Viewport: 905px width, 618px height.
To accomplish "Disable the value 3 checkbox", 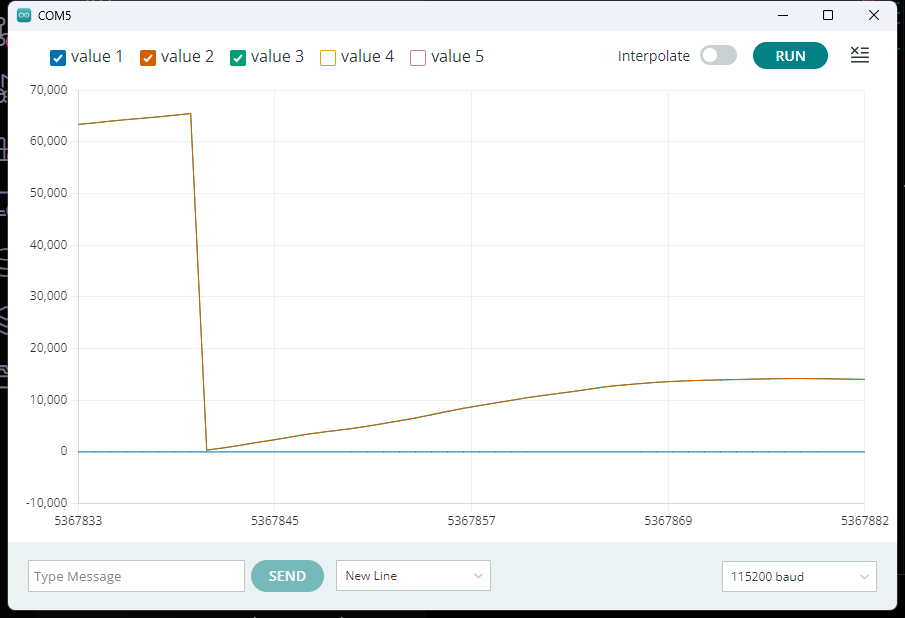I will click(x=238, y=57).
